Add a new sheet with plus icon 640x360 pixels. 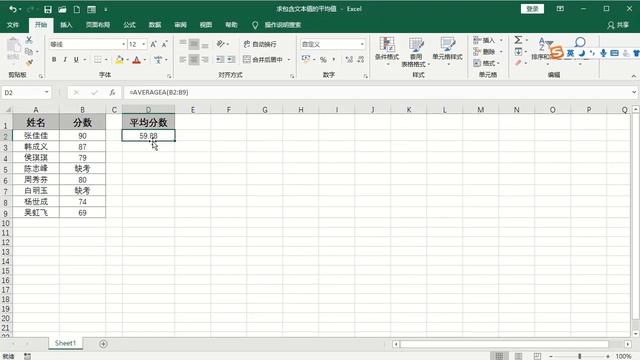coord(103,344)
